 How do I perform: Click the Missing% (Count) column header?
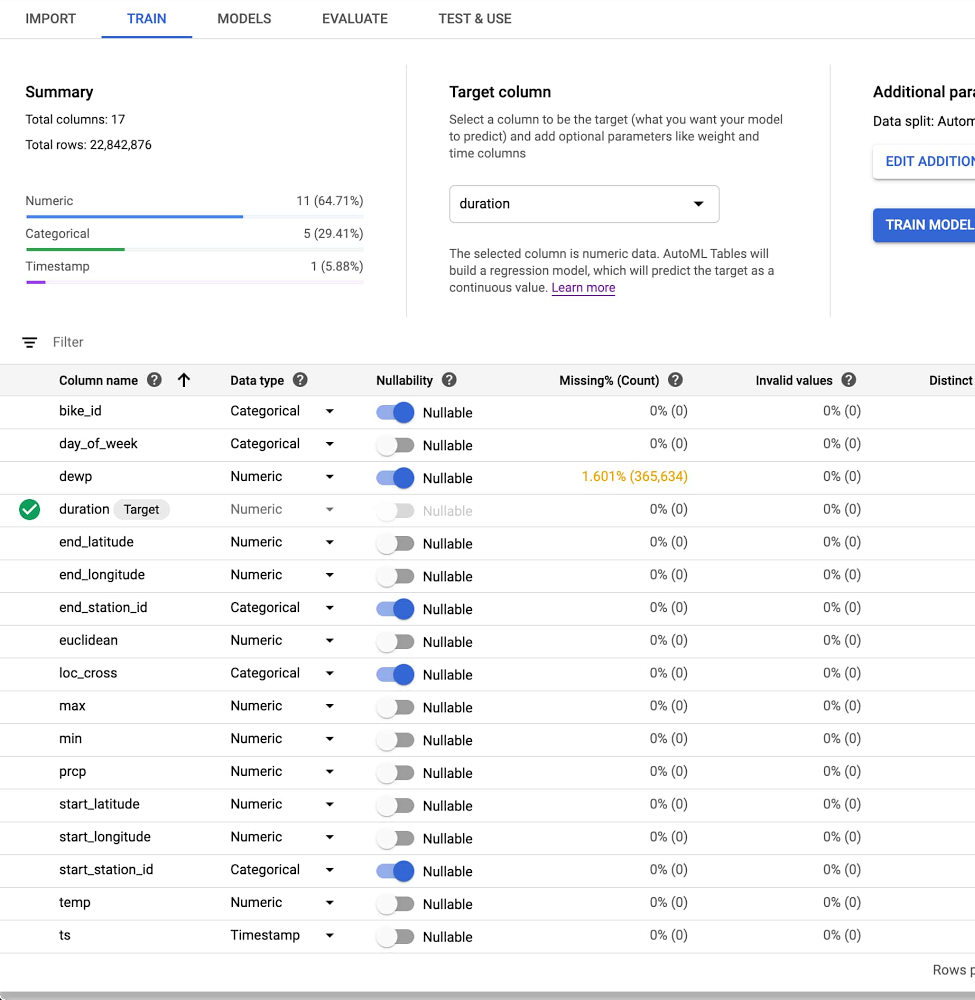(x=609, y=381)
